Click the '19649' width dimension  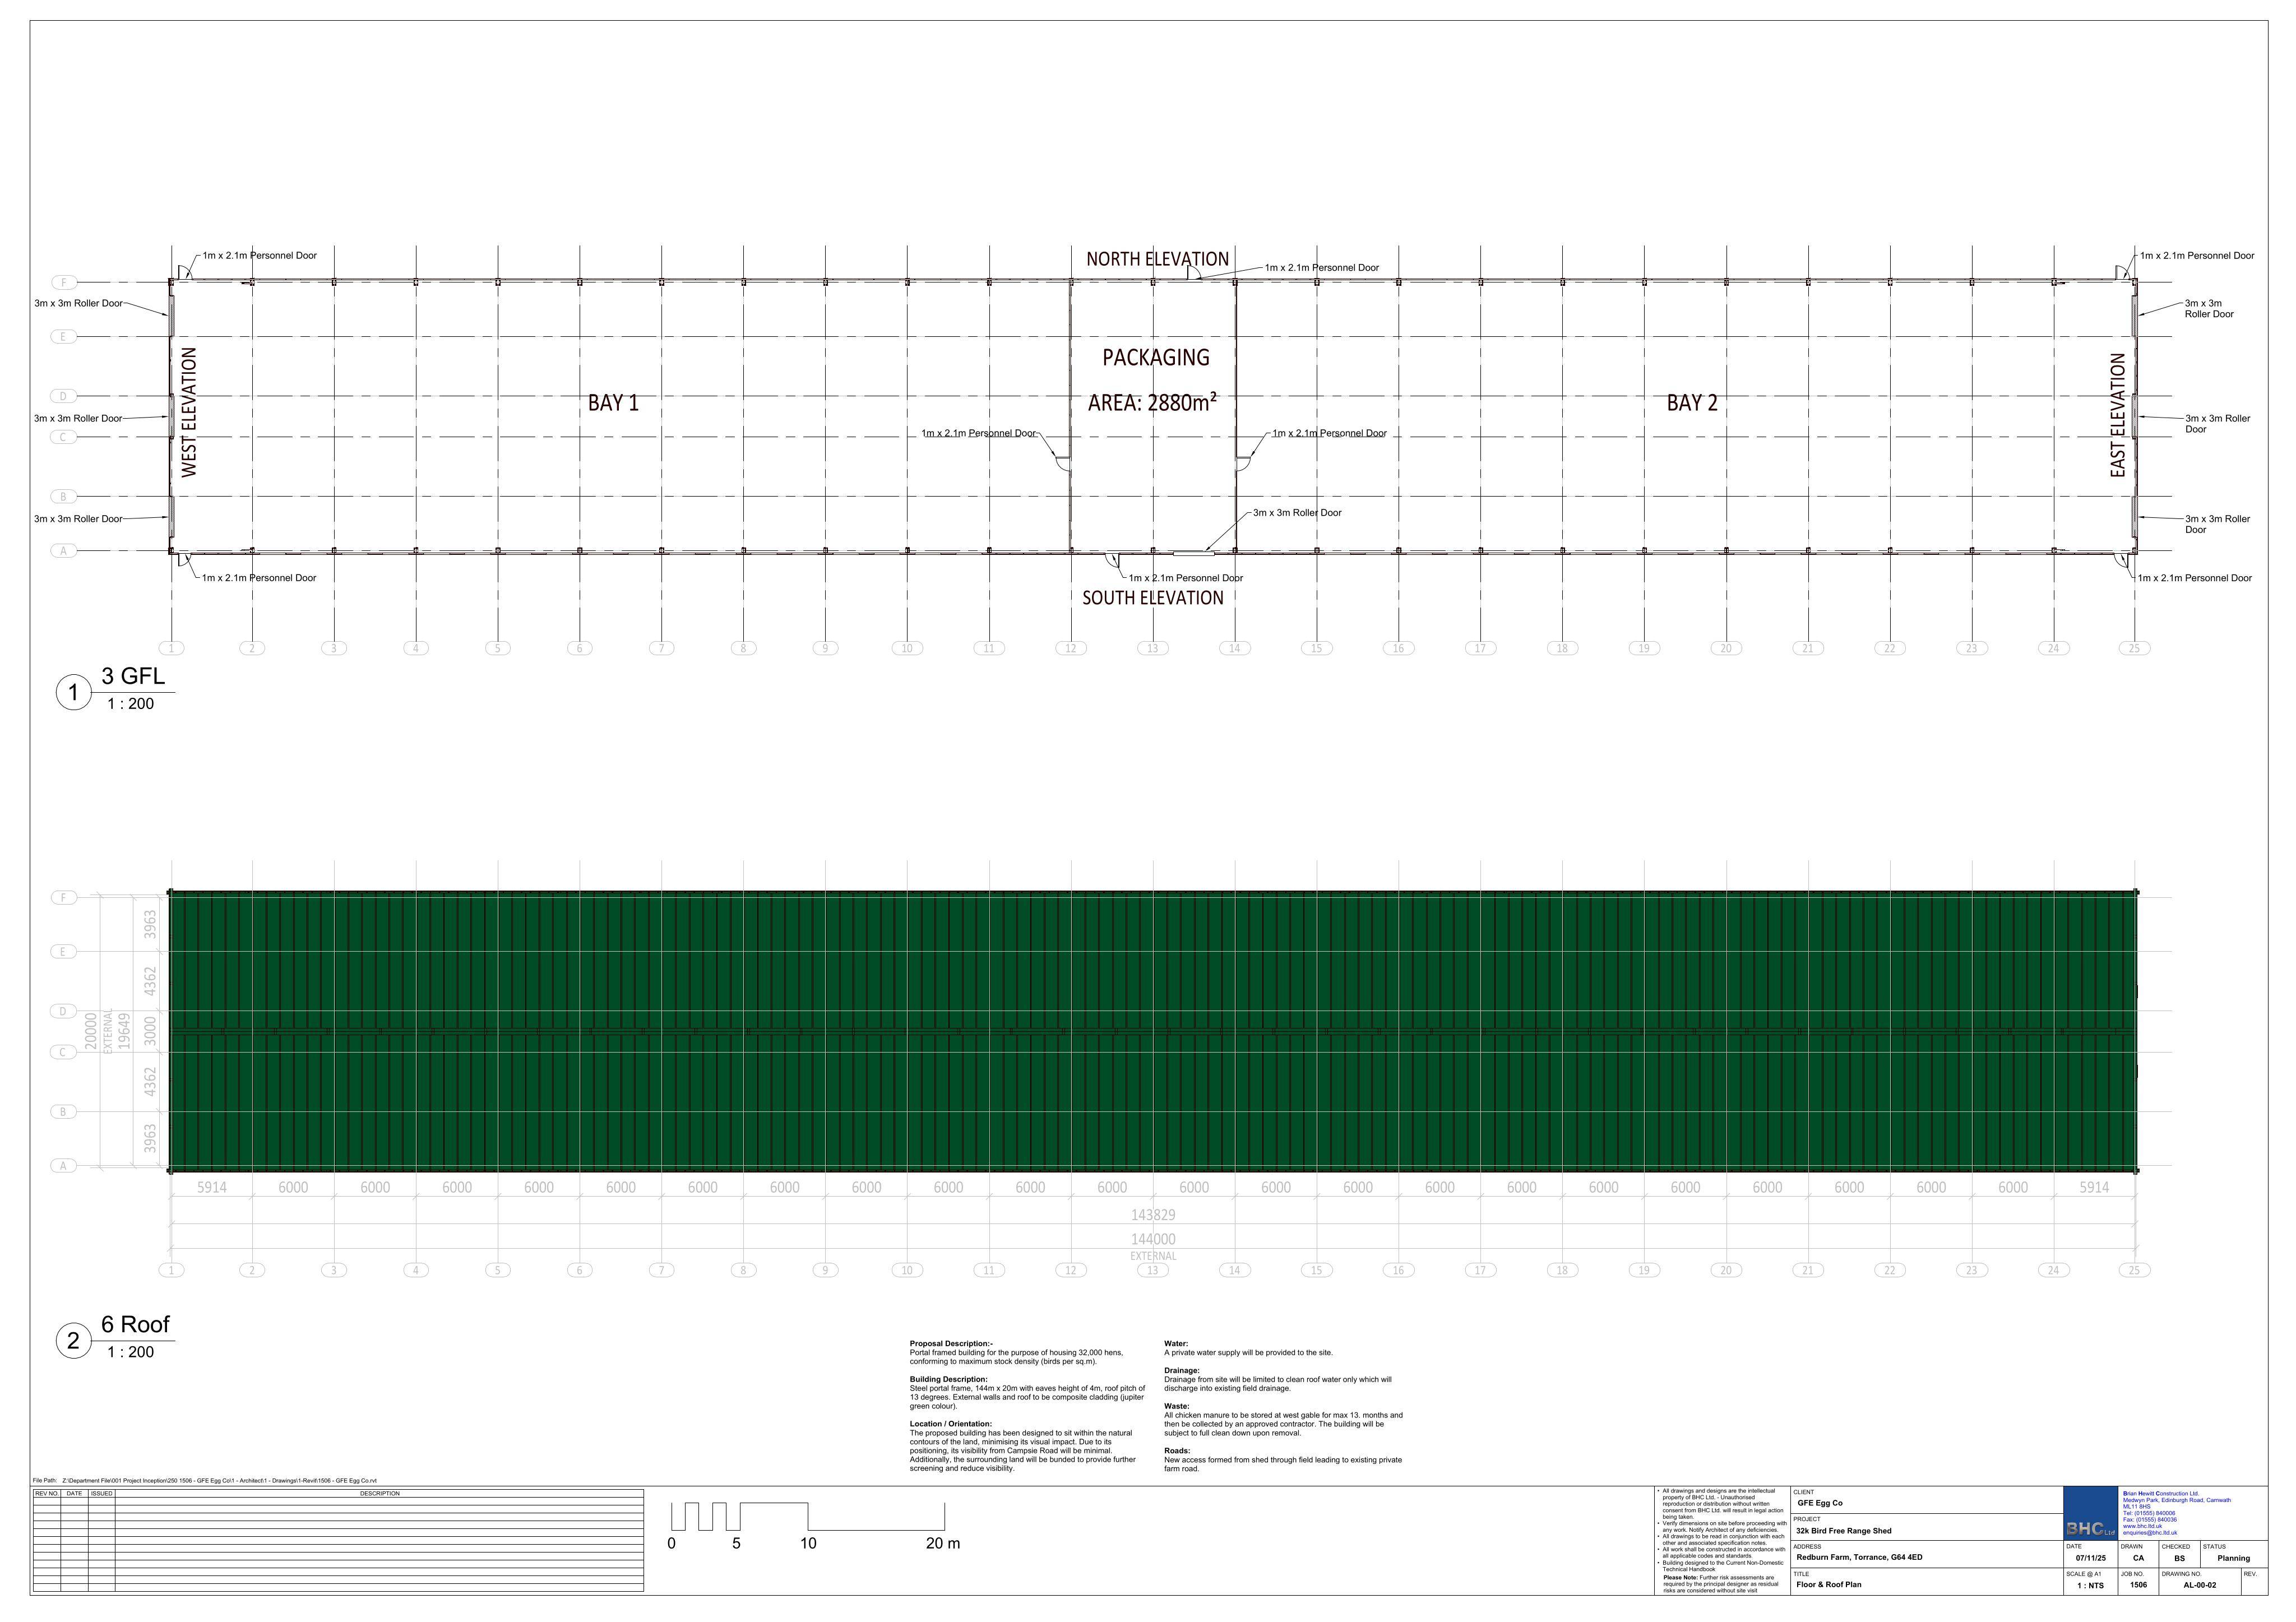tap(124, 1031)
